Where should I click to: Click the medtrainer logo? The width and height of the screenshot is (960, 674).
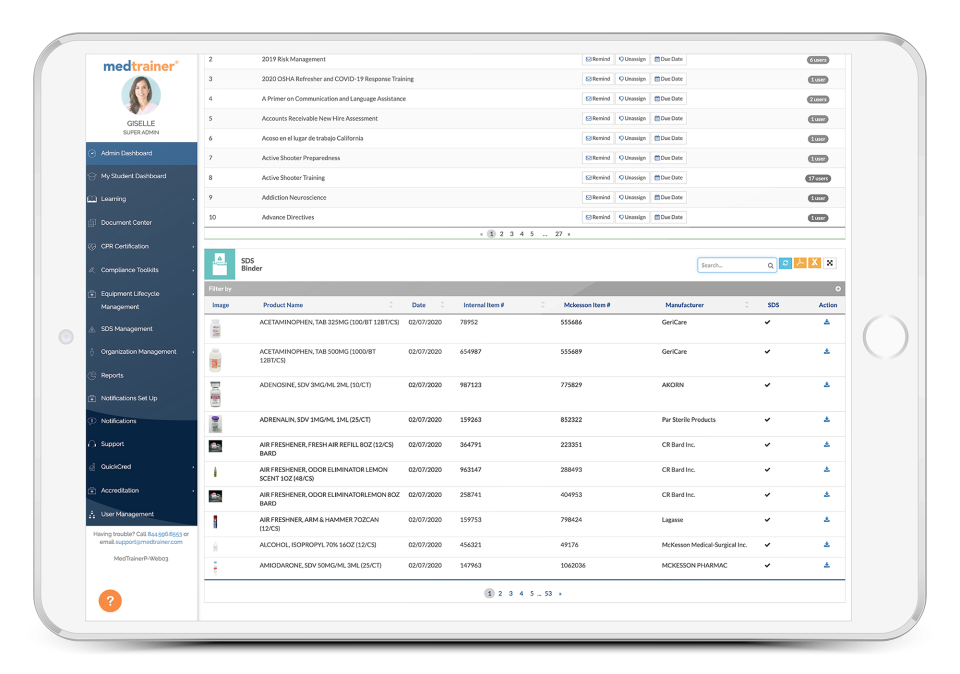pyautogui.click(x=141, y=66)
